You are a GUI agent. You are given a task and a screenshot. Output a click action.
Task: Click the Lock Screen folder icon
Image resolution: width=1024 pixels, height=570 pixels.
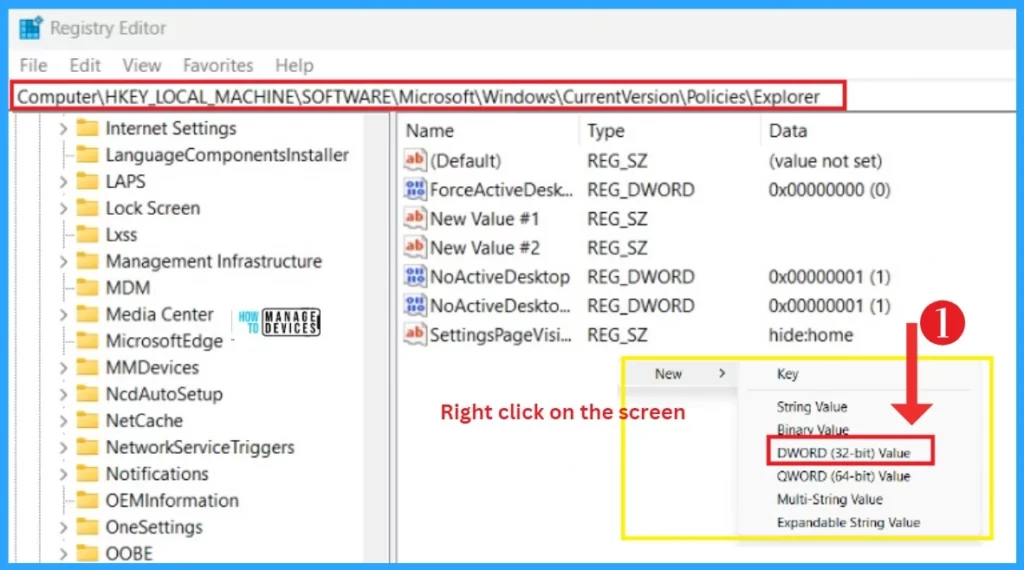click(87, 208)
